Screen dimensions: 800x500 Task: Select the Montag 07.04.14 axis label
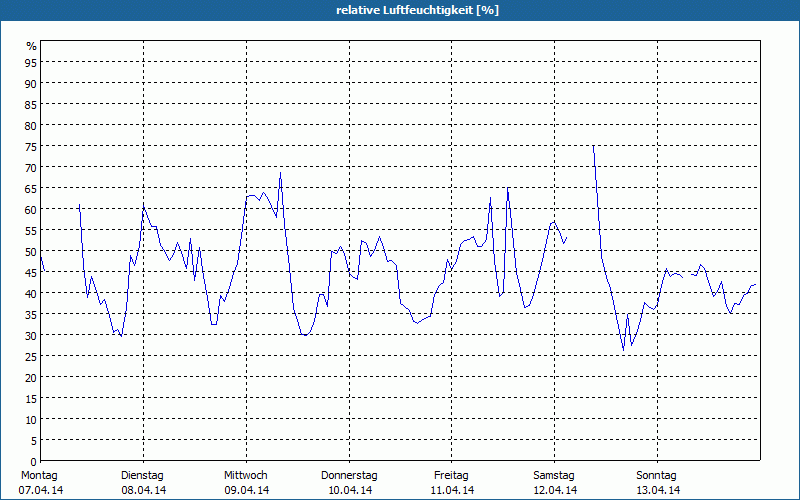[x=41, y=483]
